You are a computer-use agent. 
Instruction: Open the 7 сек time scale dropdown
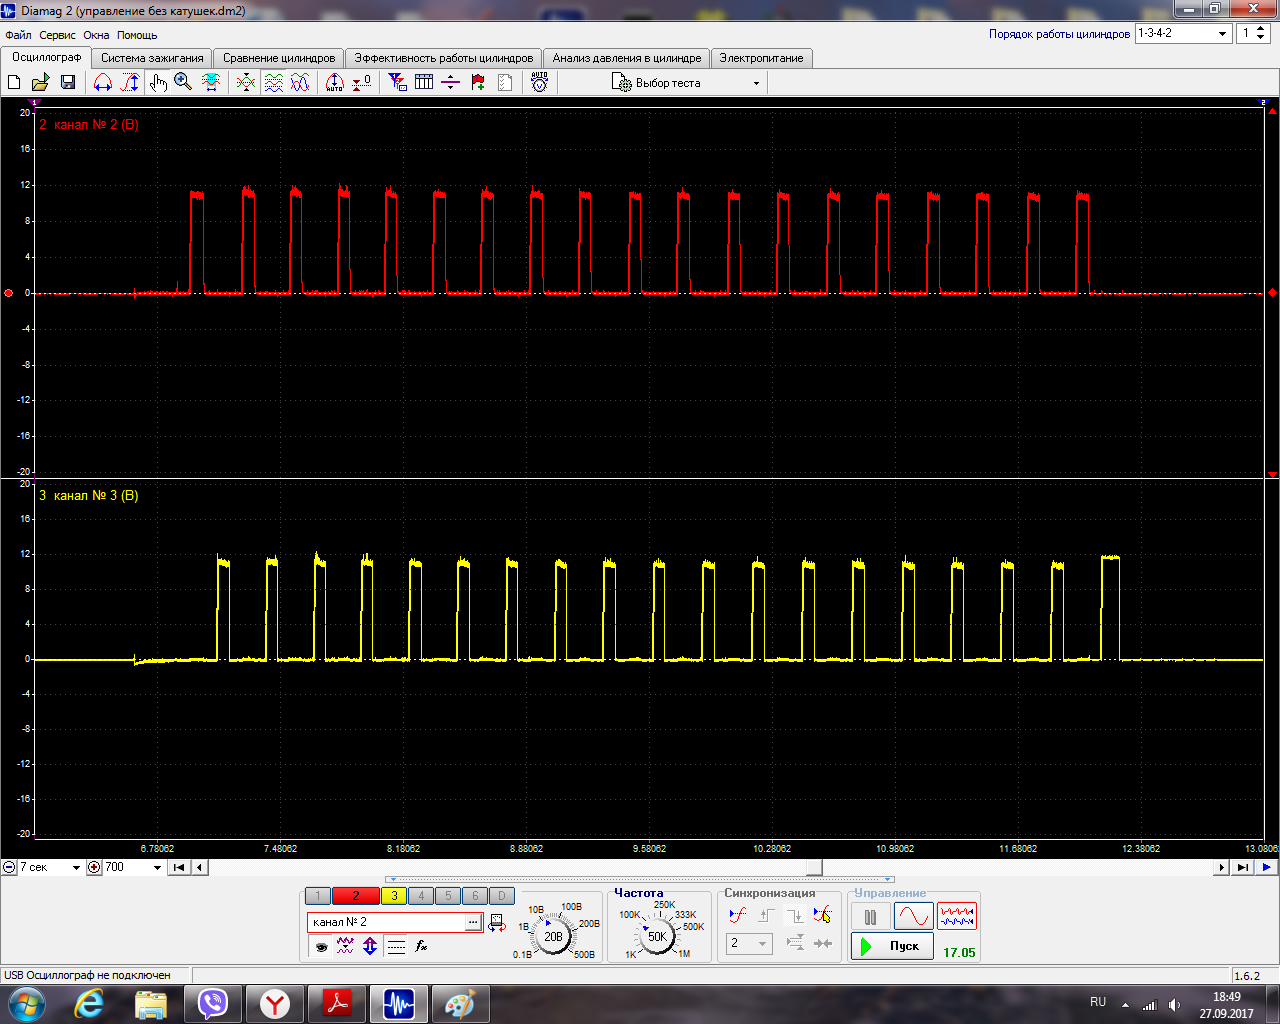(x=50, y=867)
